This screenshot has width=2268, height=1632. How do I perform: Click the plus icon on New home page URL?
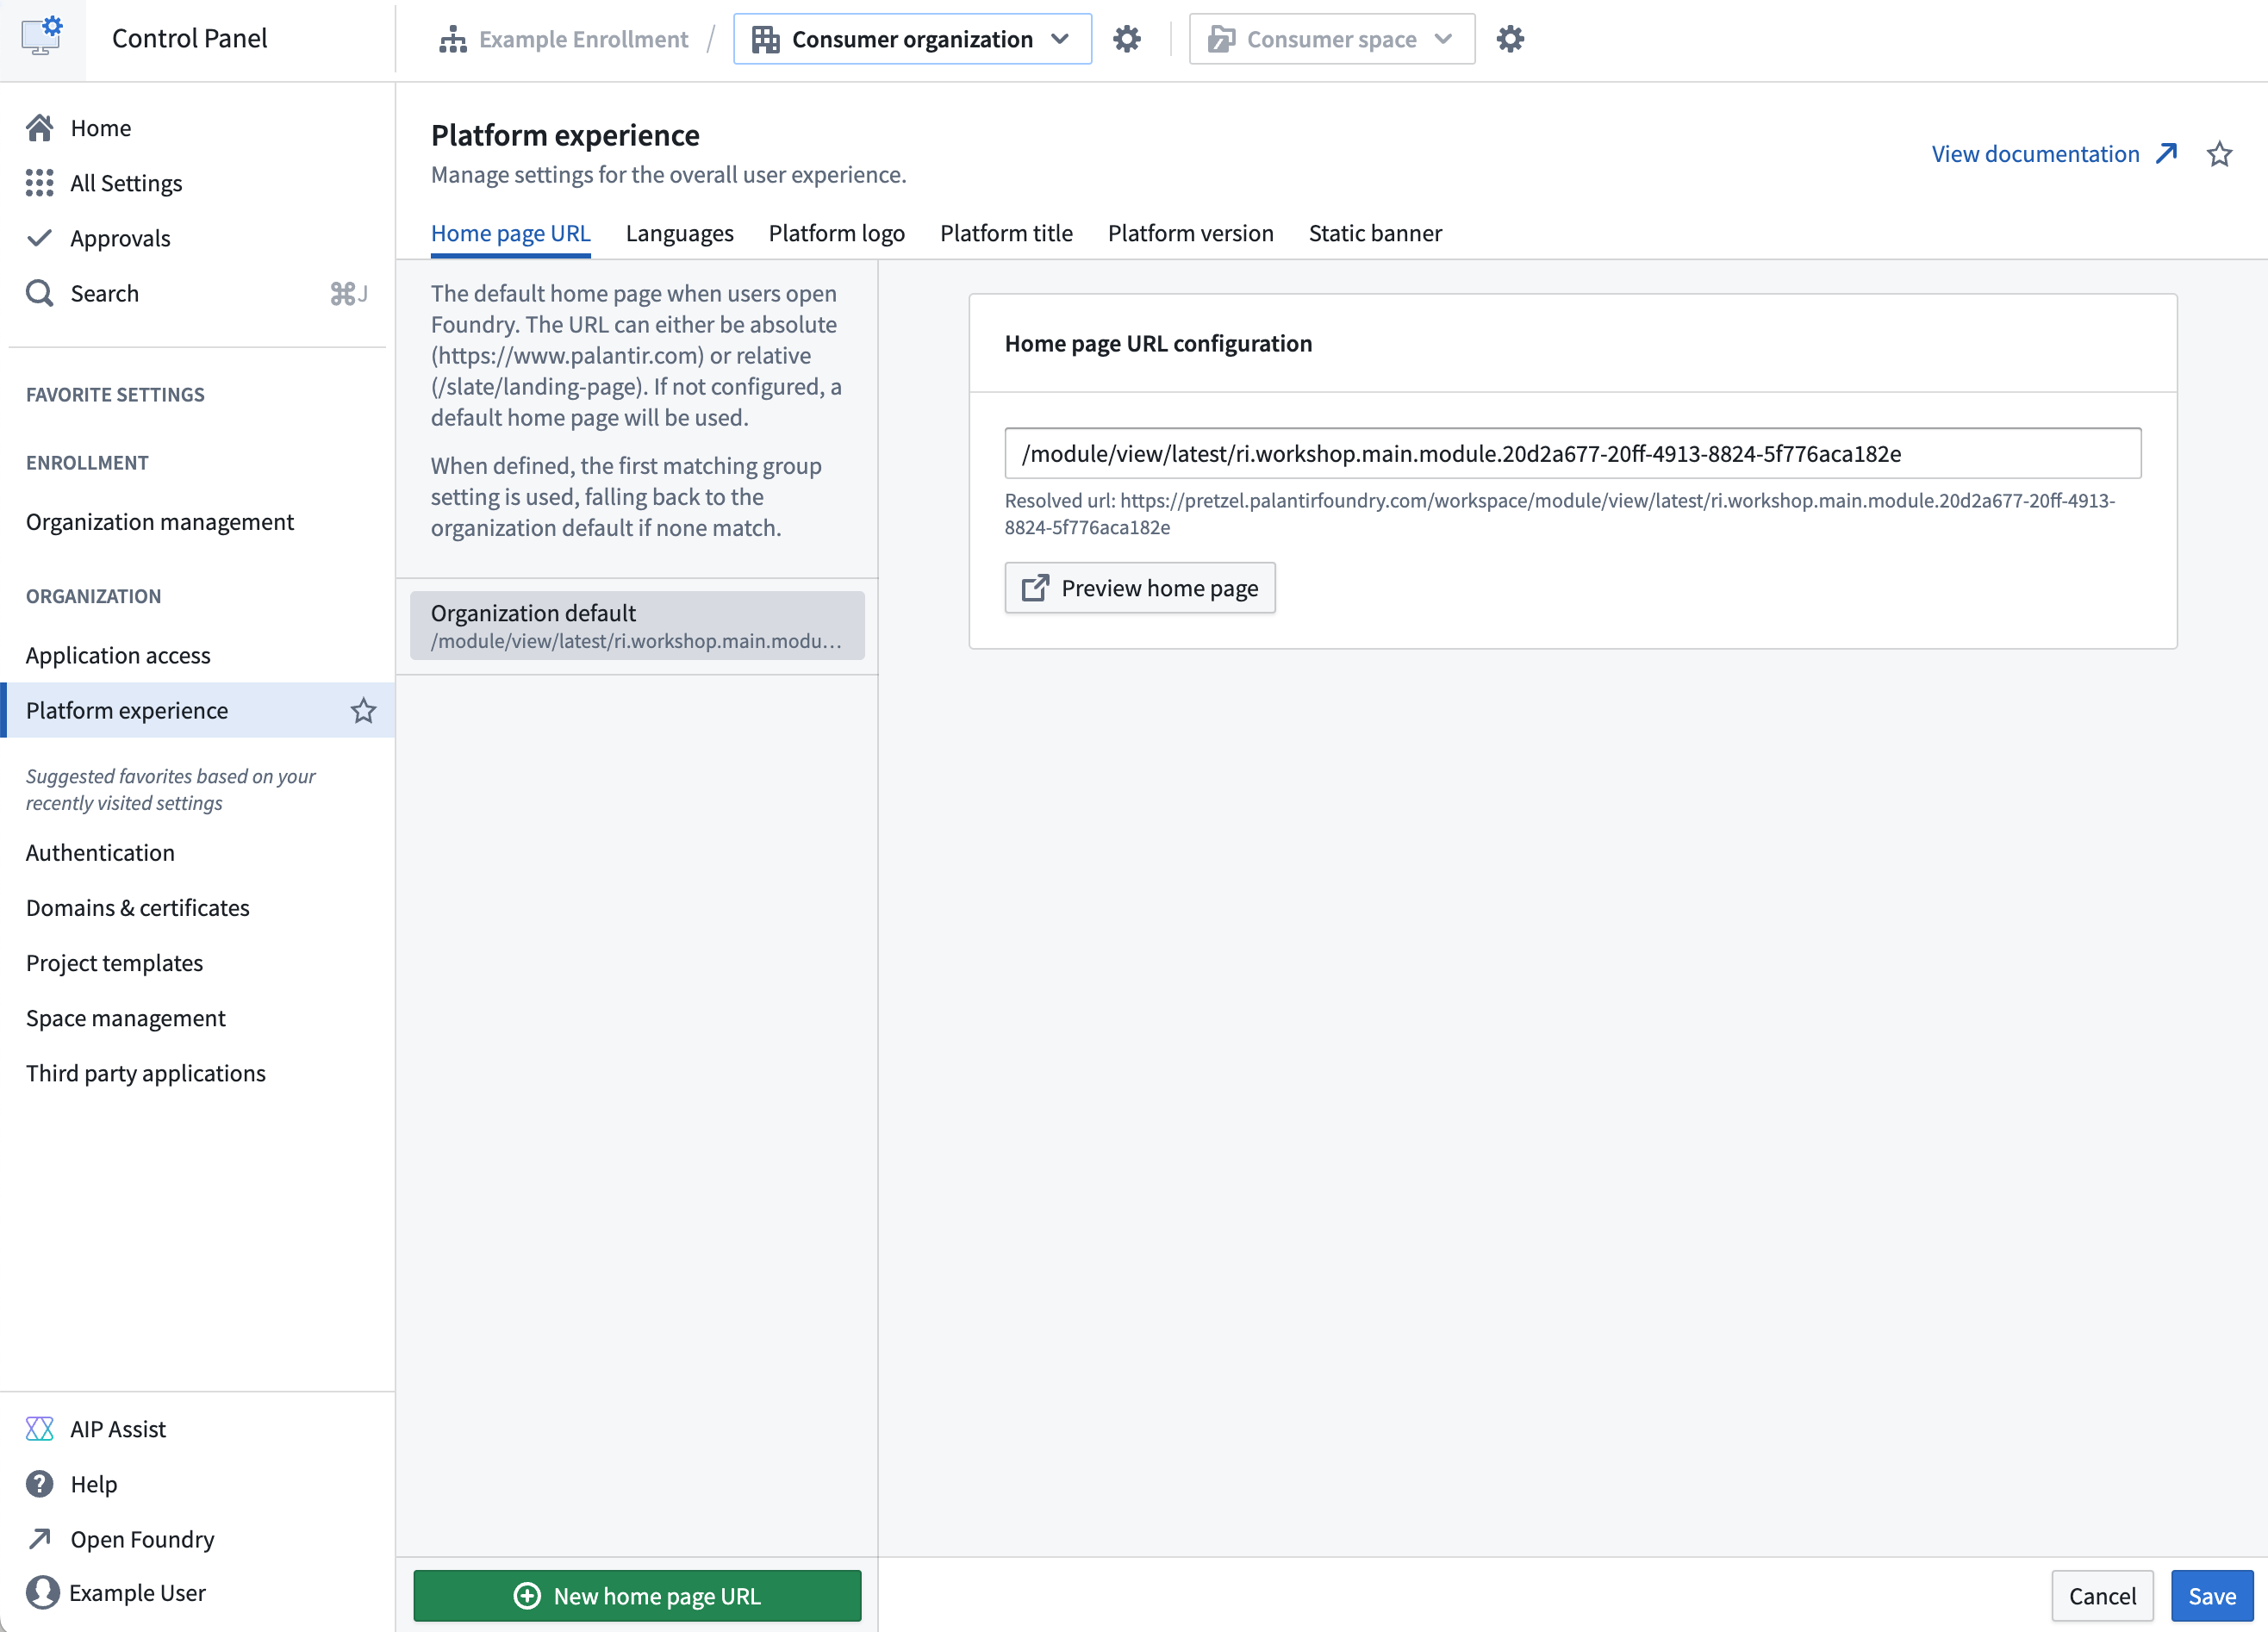(527, 1596)
